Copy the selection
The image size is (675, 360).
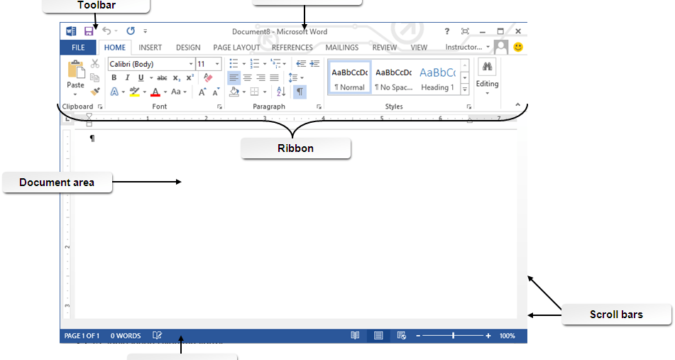[95, 78]
